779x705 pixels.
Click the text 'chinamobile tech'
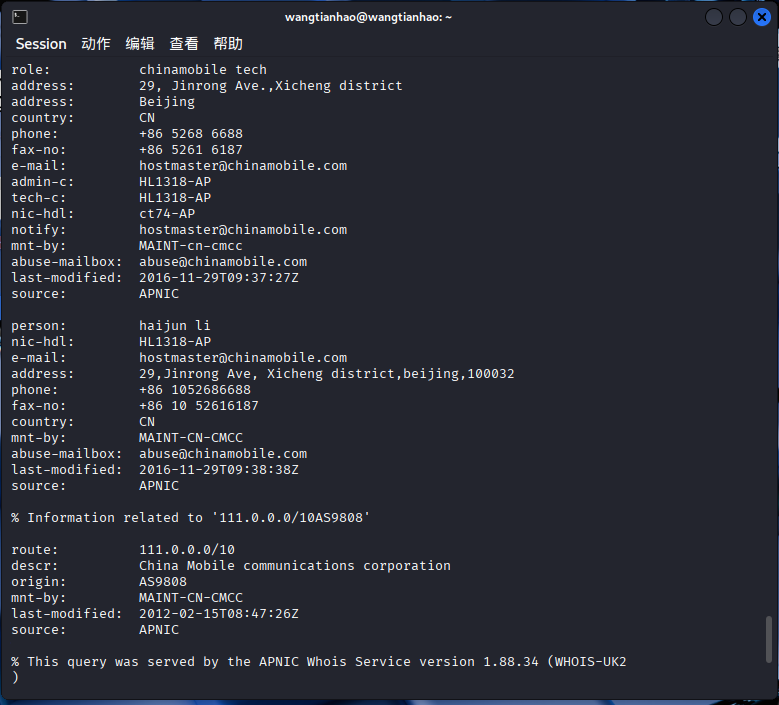click(x=203, y=70)
